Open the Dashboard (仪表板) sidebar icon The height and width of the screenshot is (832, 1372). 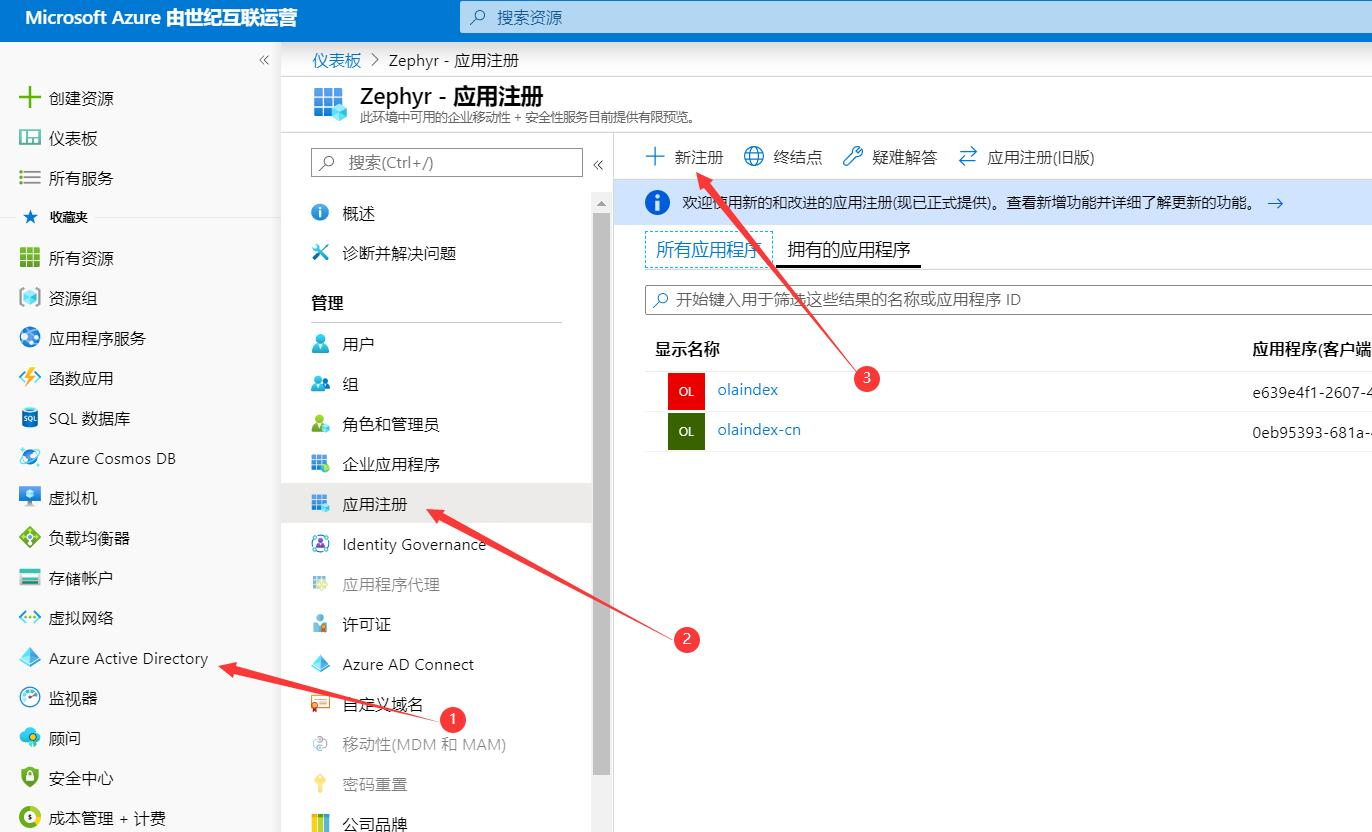30,138
